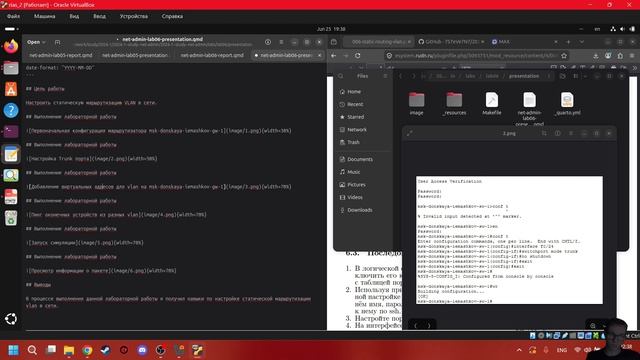Show image properties info icon in viewer
This screenshot has width=640, height=360.
(558, 133)
